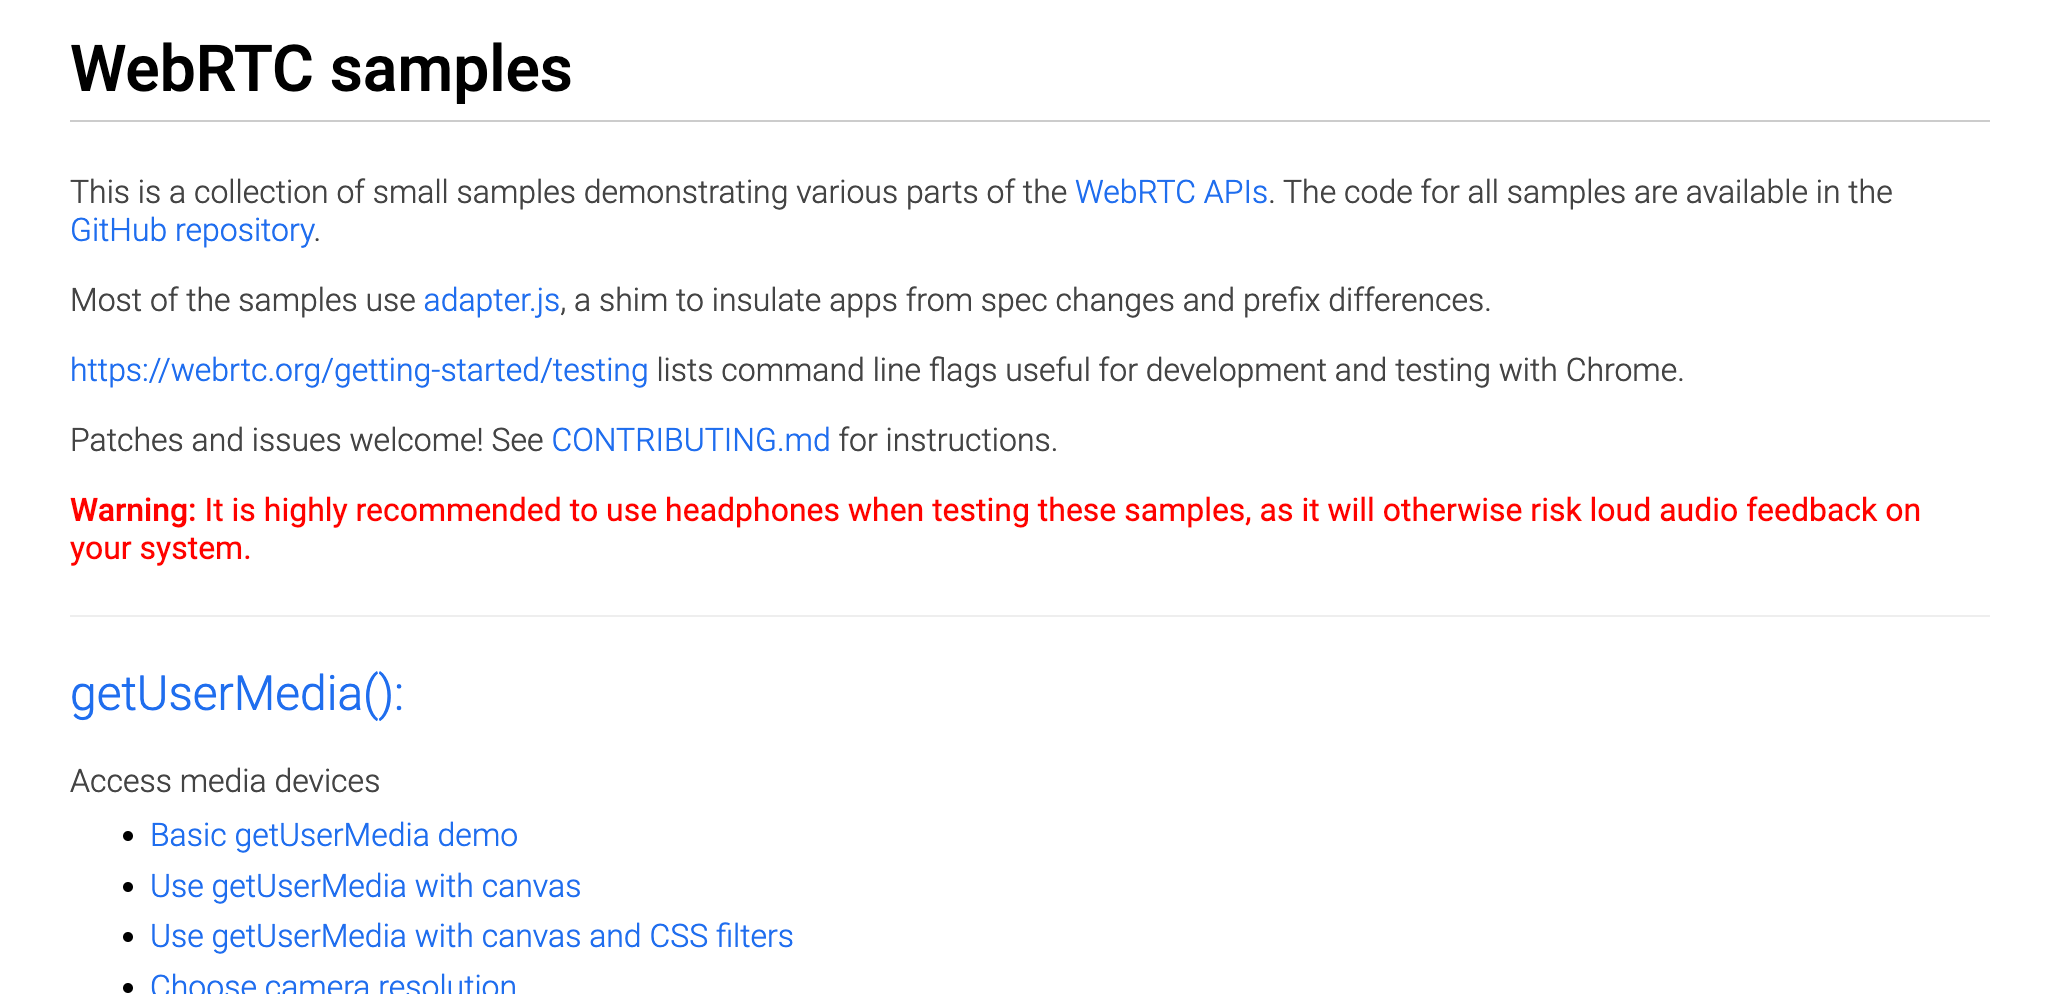Screen dimensions: 2070x994
Task: Open the canvas and CSS filters sample
Action: (x=471, y=936)
